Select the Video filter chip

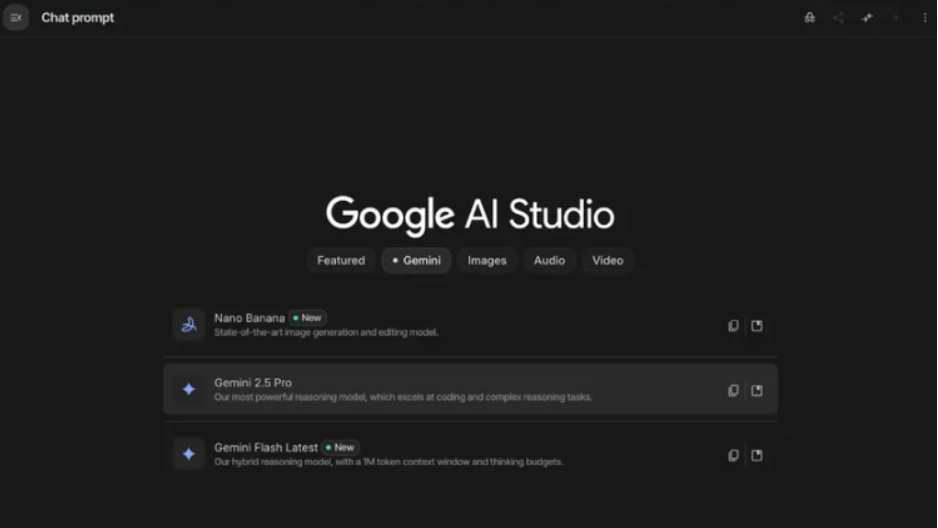click(x=607, y=260)
